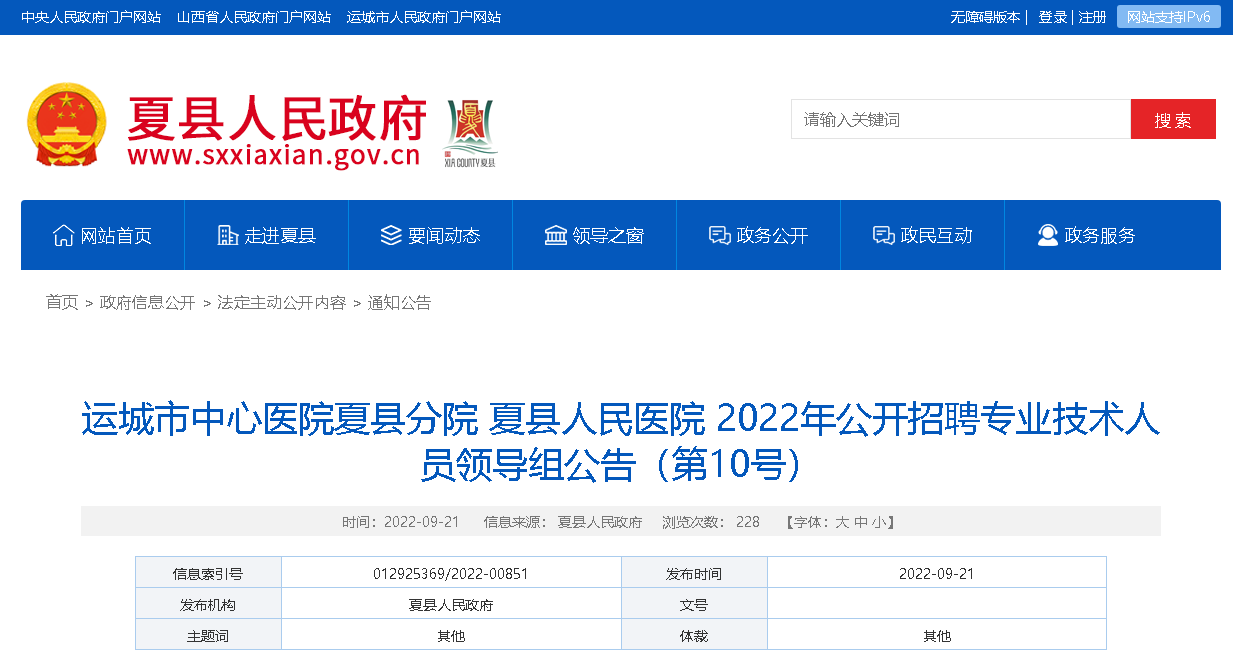Open 运城市人民政府门户网站 link

(424, 17)
